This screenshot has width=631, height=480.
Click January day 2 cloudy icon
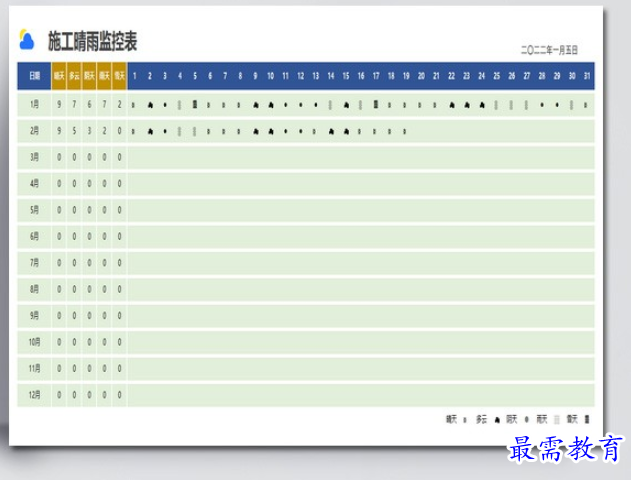(x=150, y=105)
